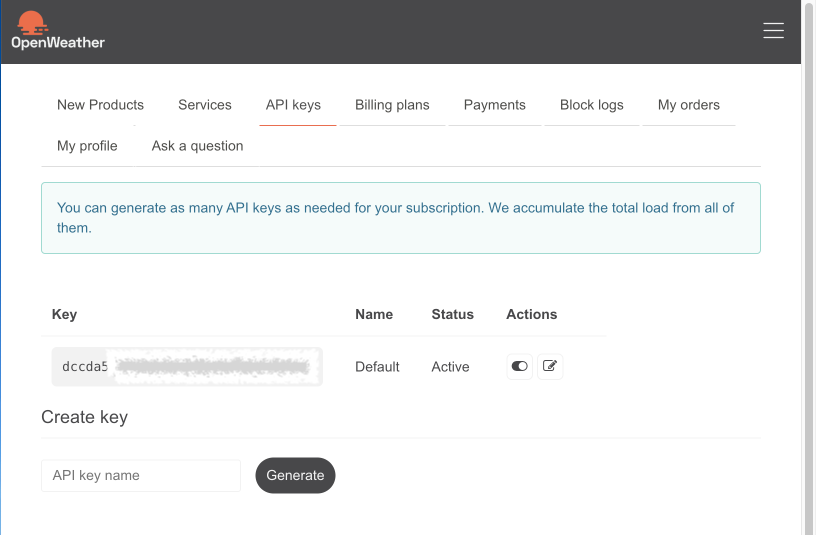Open the New Products tab
Image resolution: width=816 pixels, height=535 pixels.
pos(100,105)
